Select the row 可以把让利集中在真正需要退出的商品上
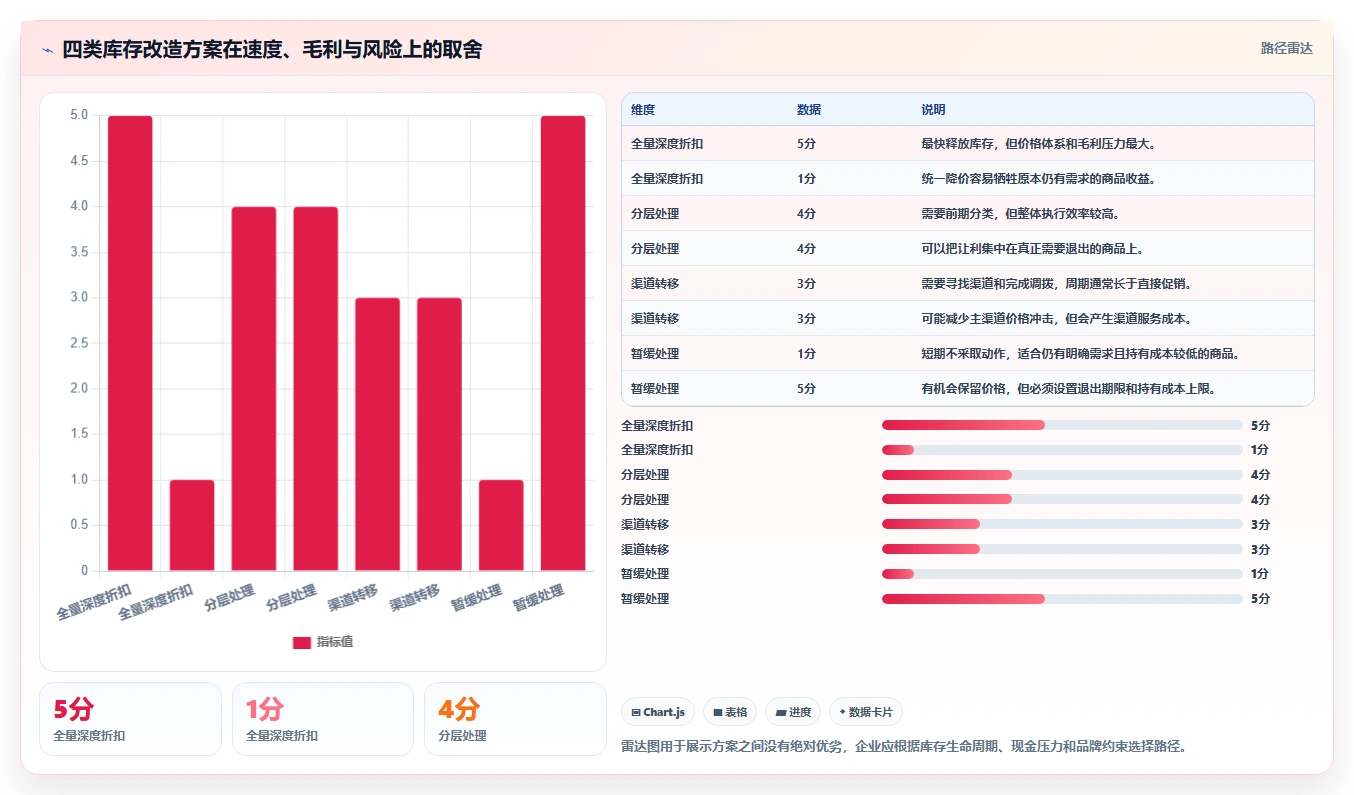1354x795 pixels. pyautogui.click(x=968, y=249)
